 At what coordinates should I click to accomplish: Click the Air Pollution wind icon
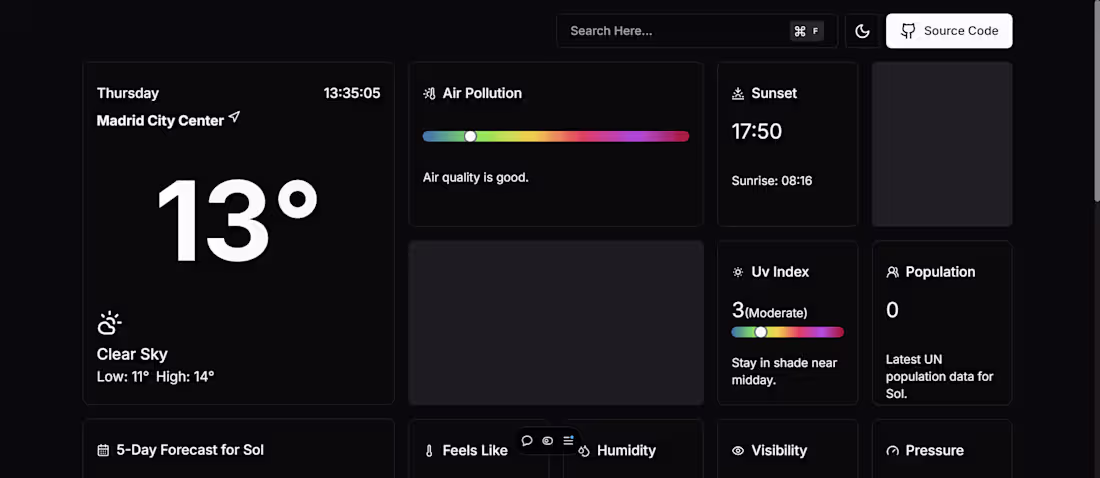429,94
